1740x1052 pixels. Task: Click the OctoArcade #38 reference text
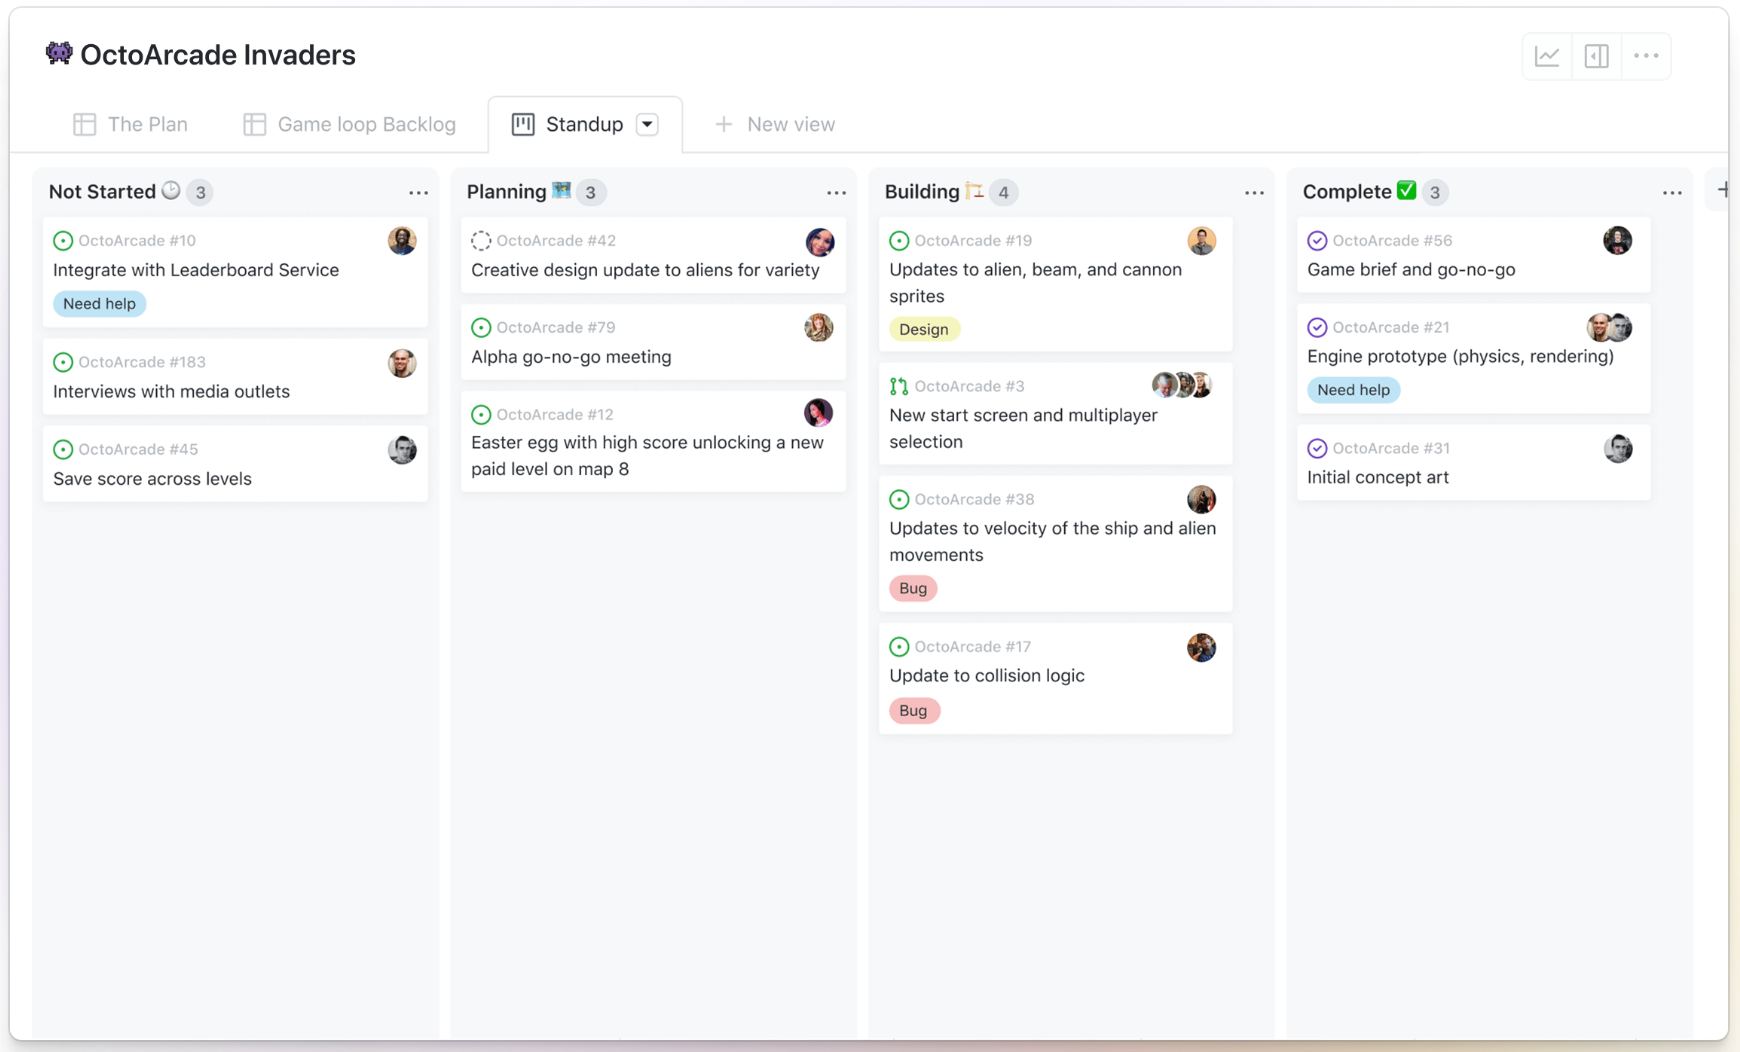(974, 499)
